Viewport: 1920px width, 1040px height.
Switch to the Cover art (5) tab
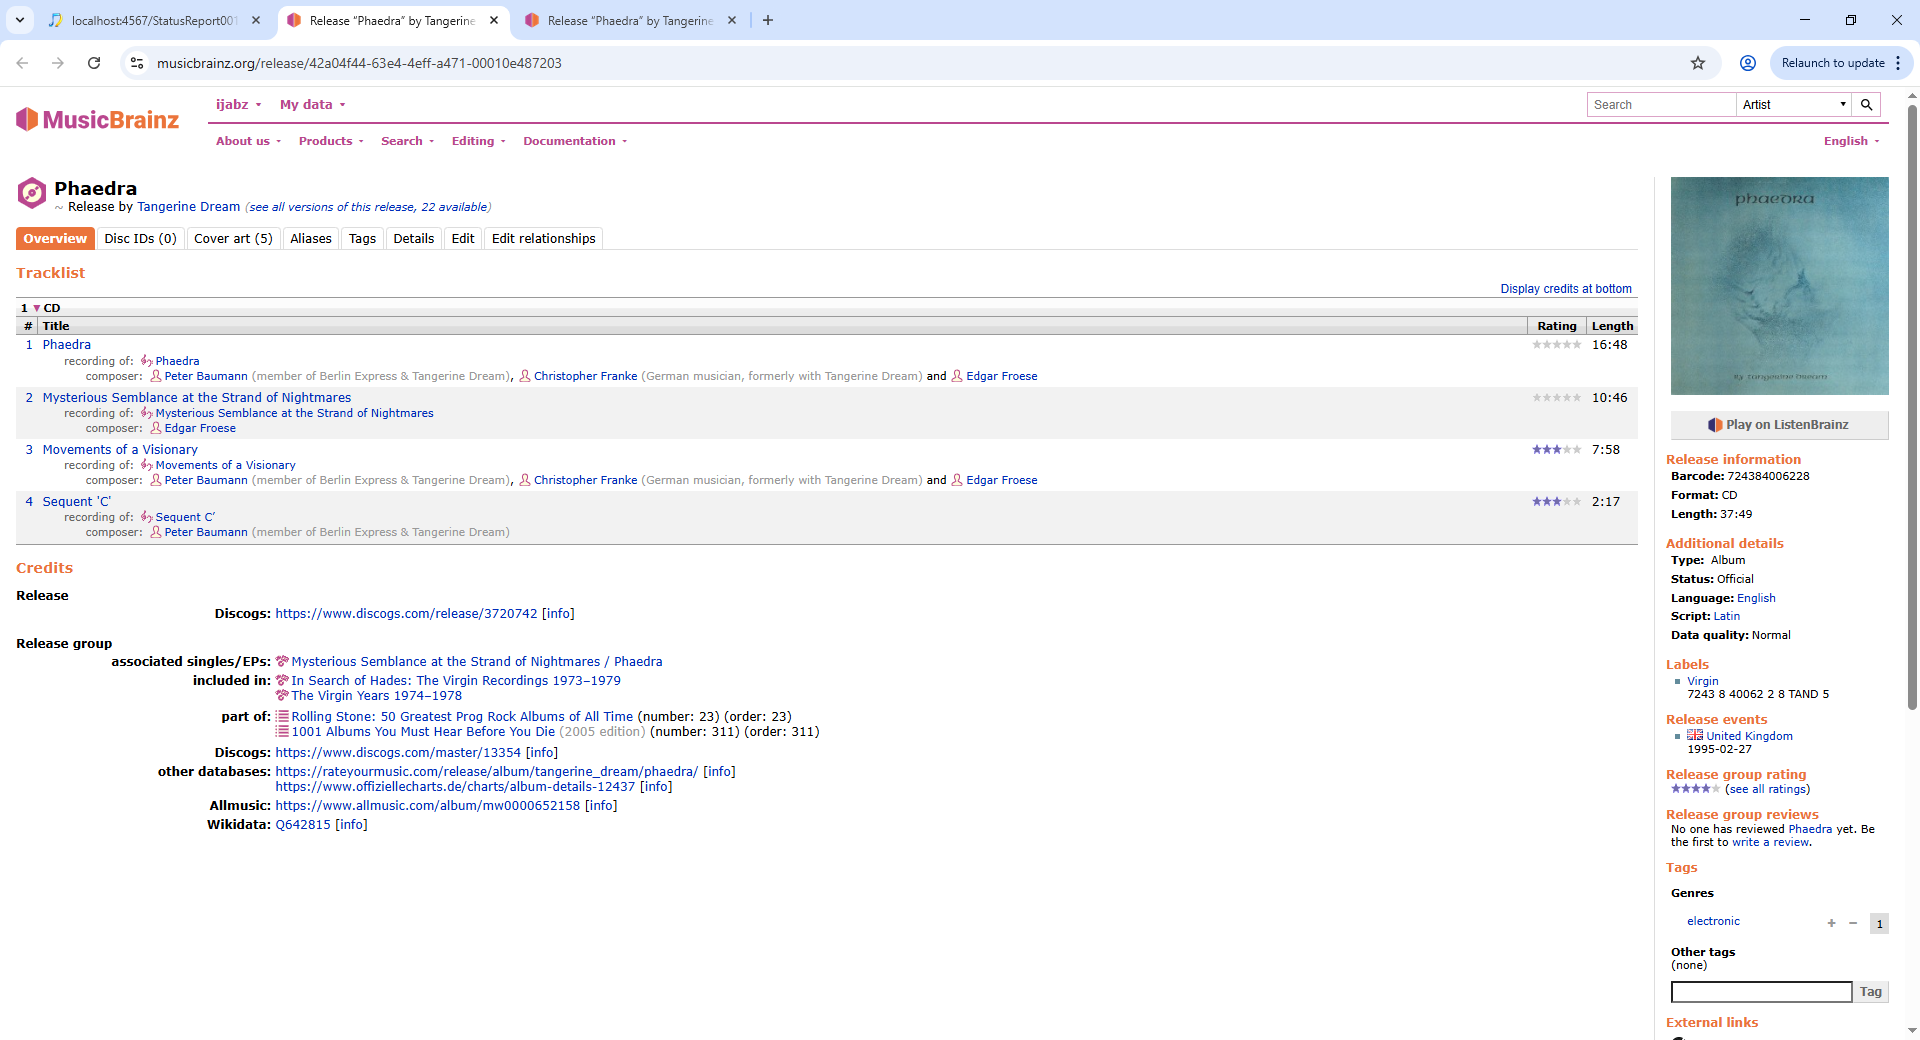pyautogui.click(x=233, y=238)
